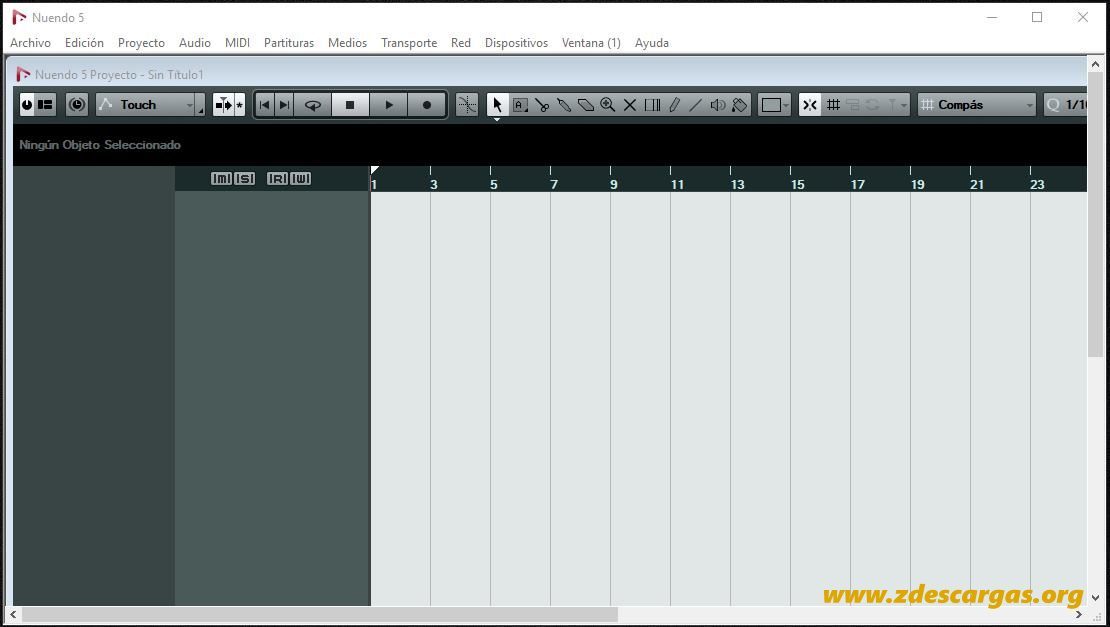Toggle global solo S button

click(x=244, y=178)
